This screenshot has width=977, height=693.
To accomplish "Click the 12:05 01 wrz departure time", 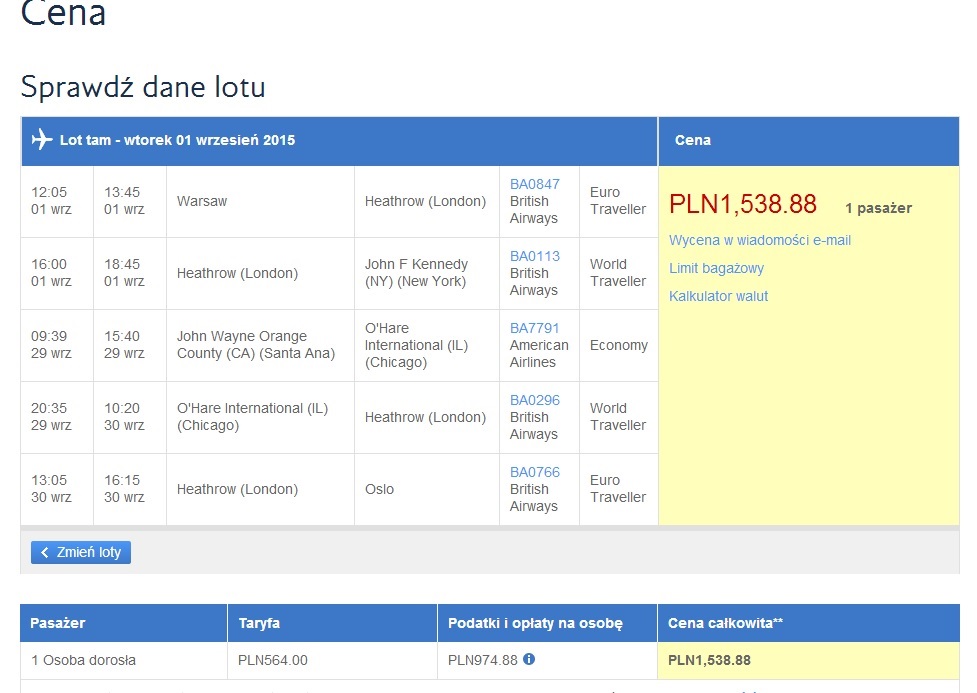I will click(51, 201).
